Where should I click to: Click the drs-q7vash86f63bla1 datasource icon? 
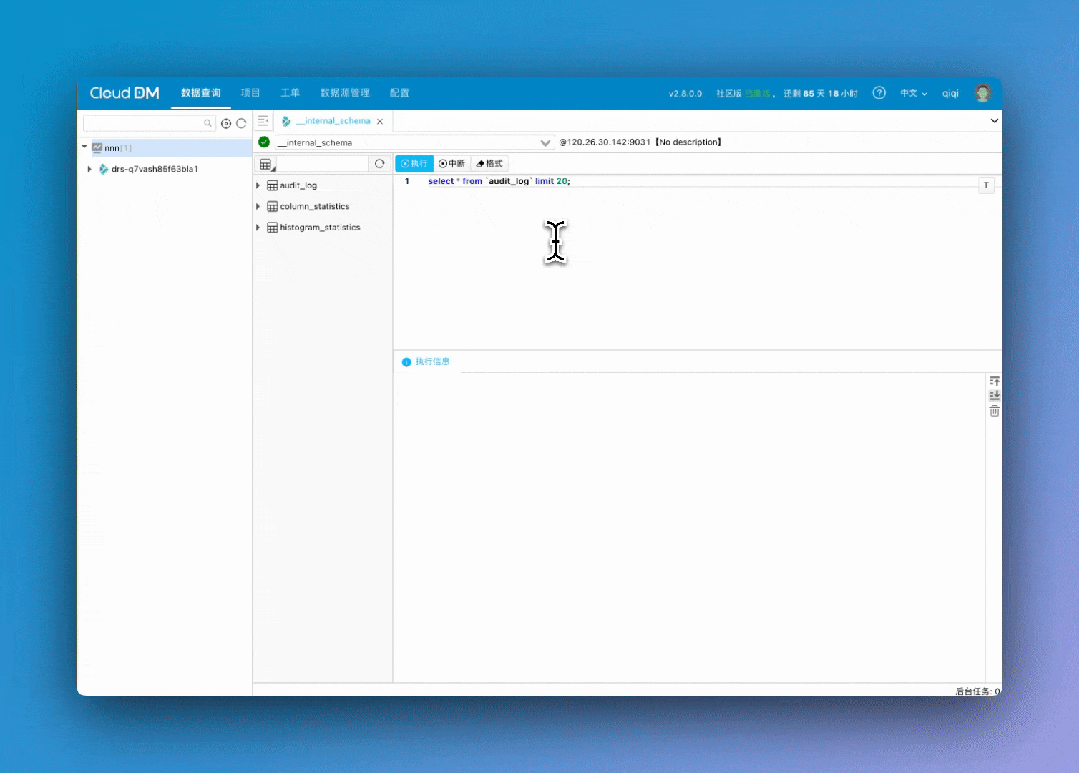pyautogui.click(x=103, y=169)
